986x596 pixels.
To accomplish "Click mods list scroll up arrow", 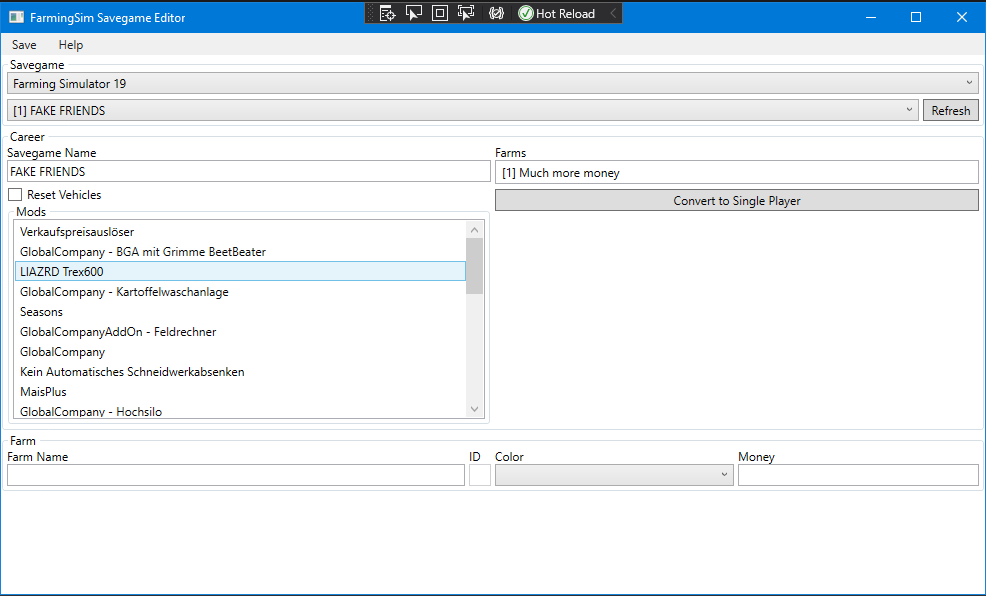I will (475, 229).
